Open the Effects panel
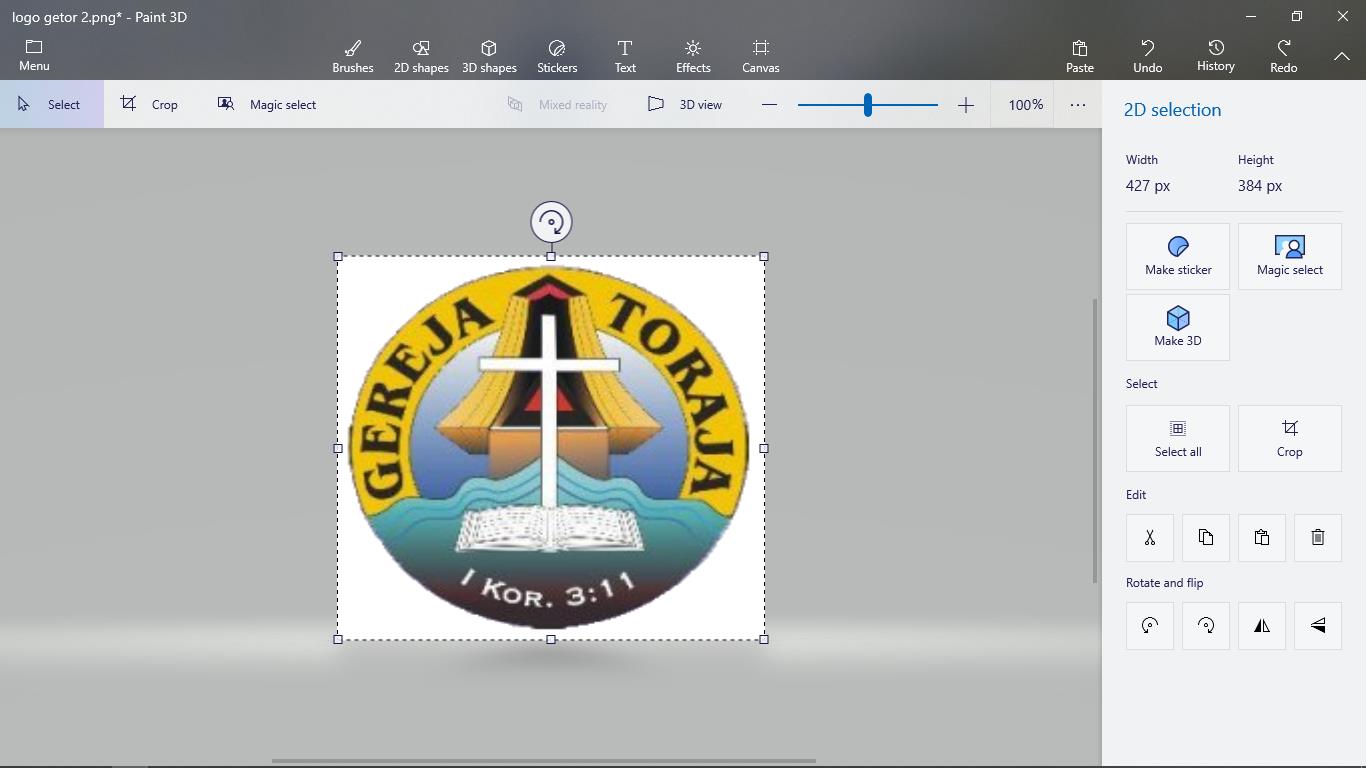The image size is (1366, 768). (x=693, y=56)
